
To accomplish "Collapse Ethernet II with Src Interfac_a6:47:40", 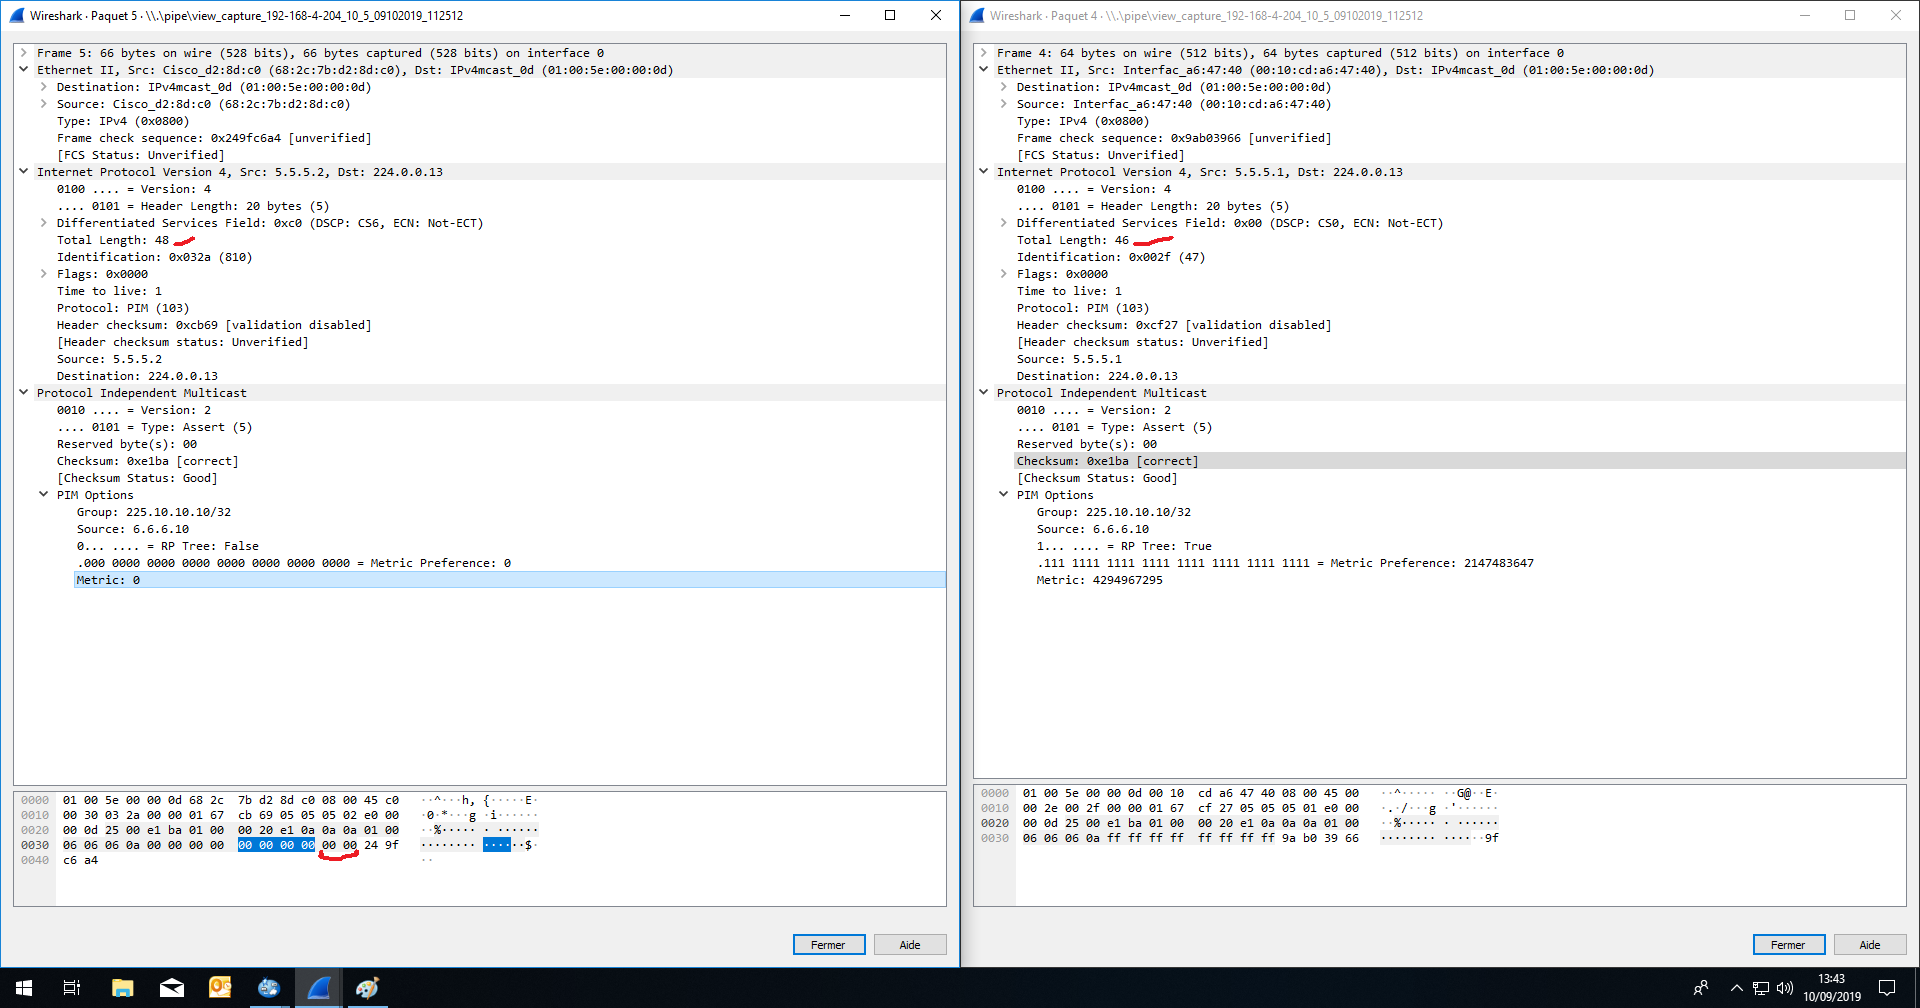I will (983, 70).
